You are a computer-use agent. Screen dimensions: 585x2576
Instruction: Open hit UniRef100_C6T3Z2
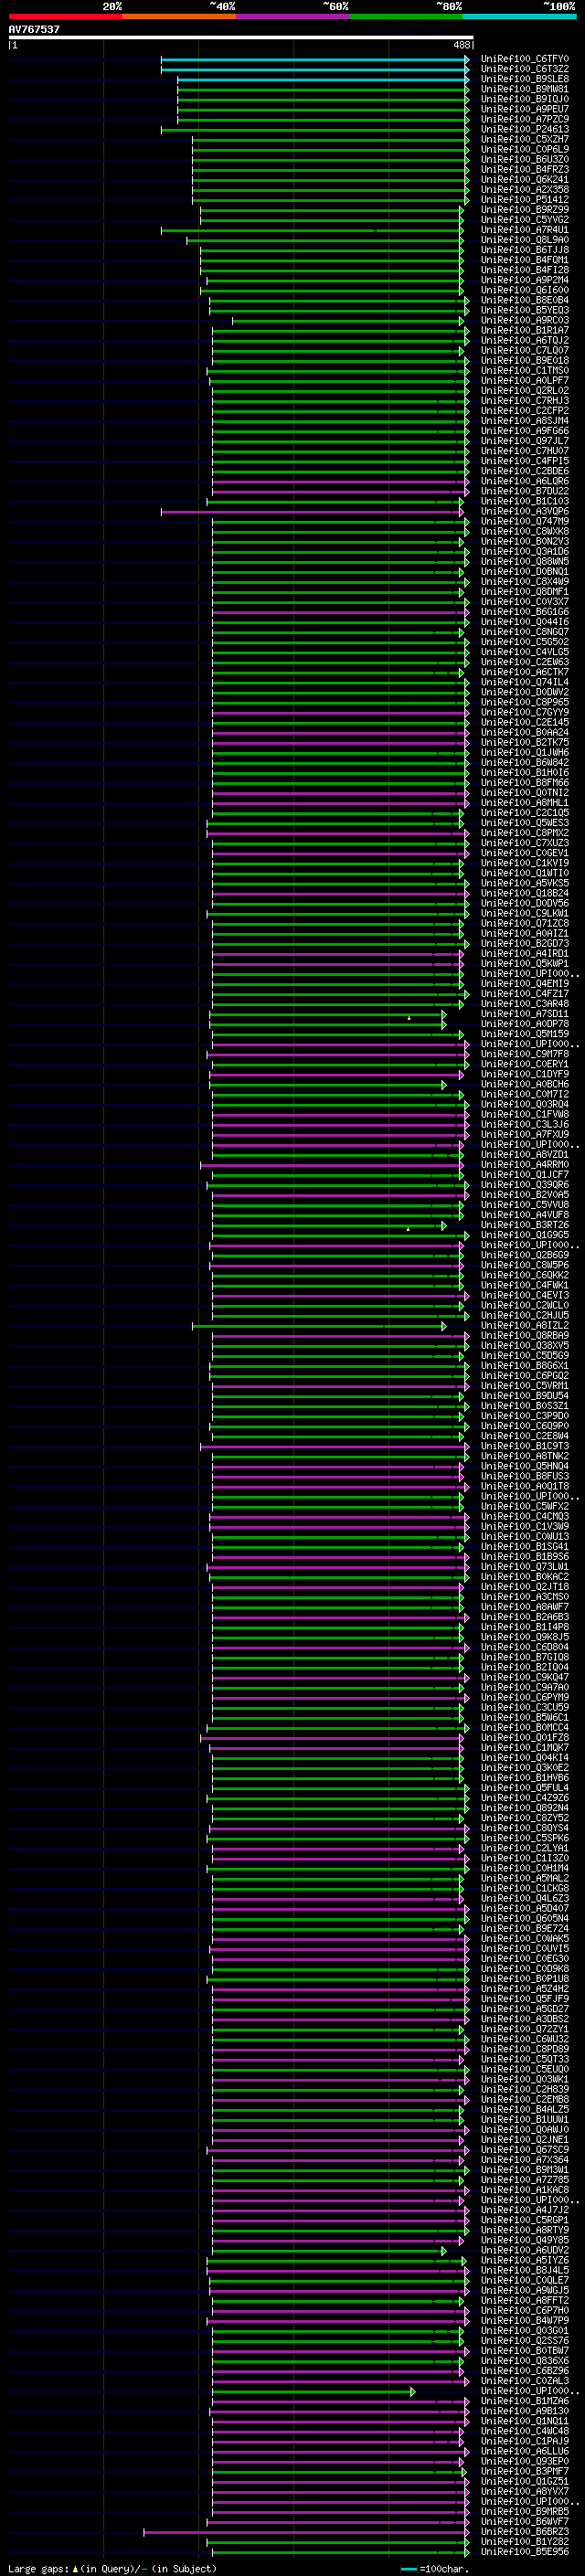524,69
